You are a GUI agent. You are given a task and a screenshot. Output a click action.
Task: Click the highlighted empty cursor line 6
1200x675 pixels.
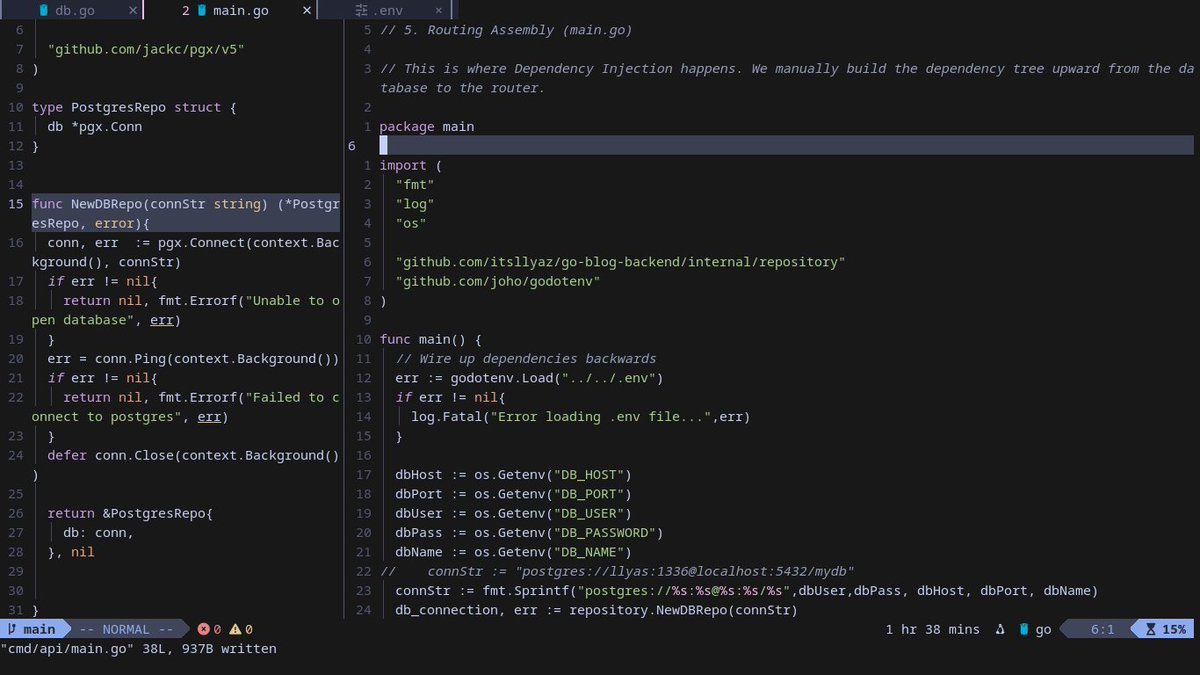786,146
